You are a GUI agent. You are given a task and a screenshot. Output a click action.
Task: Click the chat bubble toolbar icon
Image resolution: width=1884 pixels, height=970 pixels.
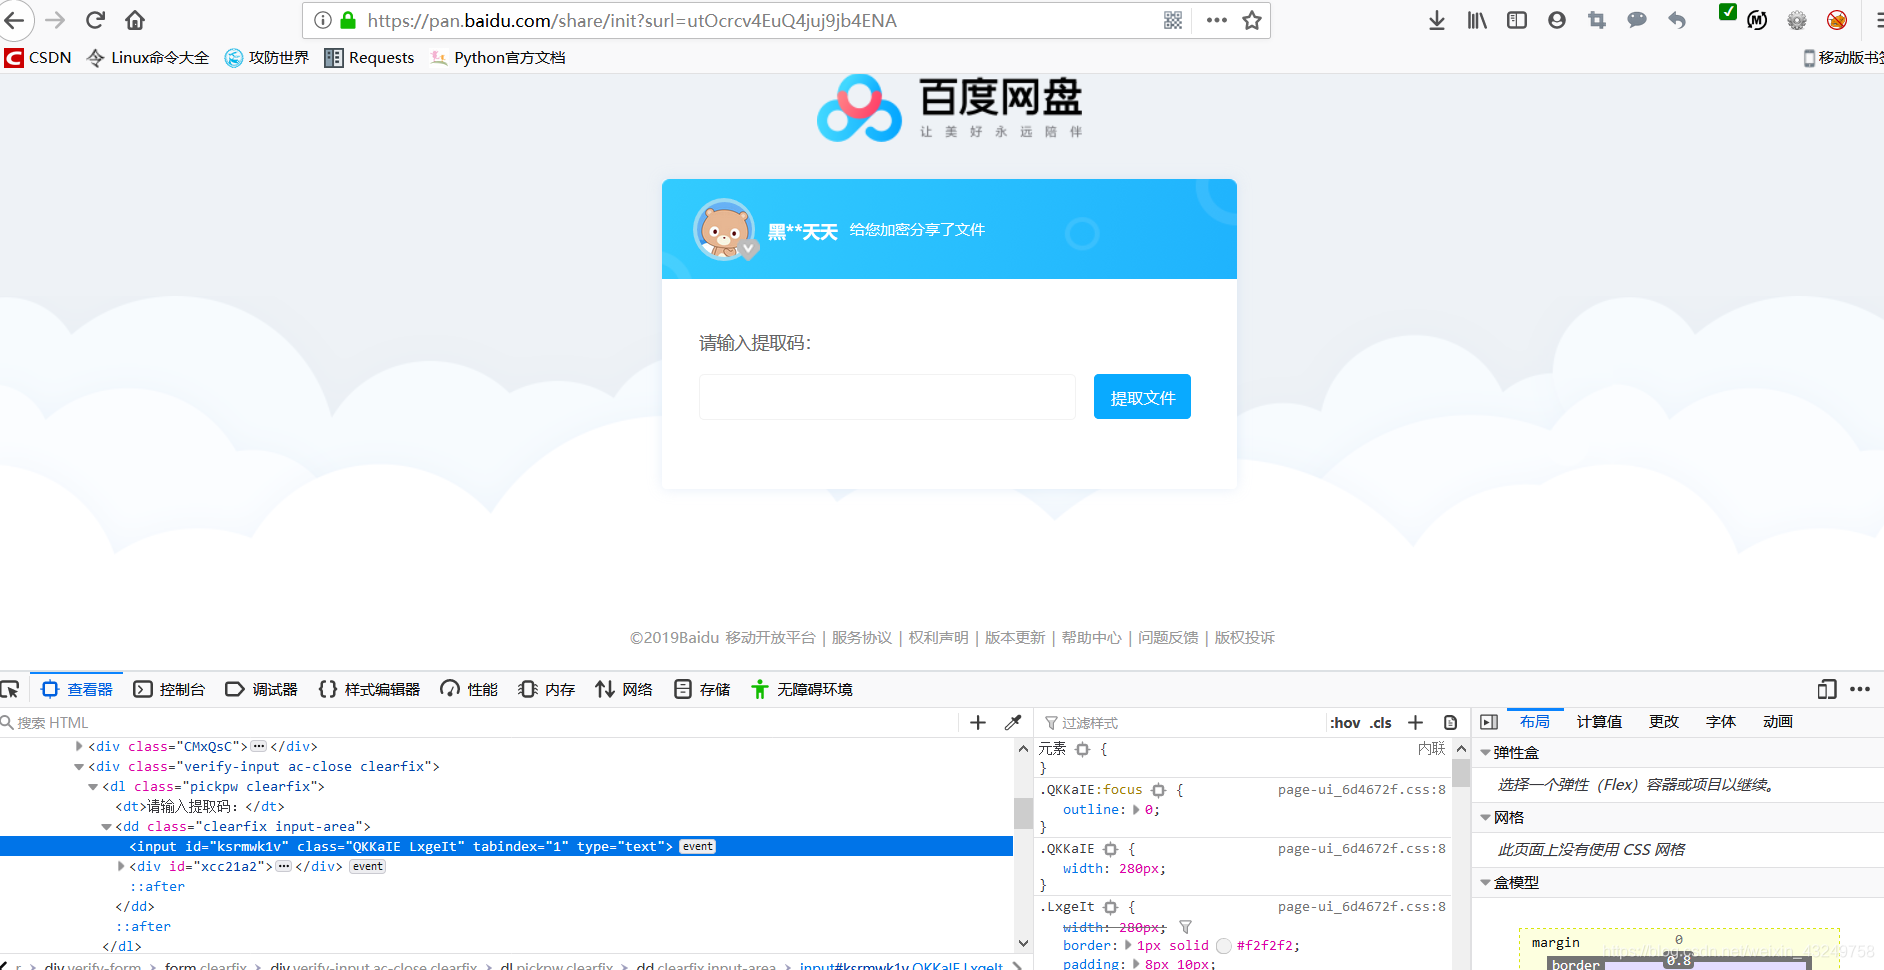[1637, 20]
